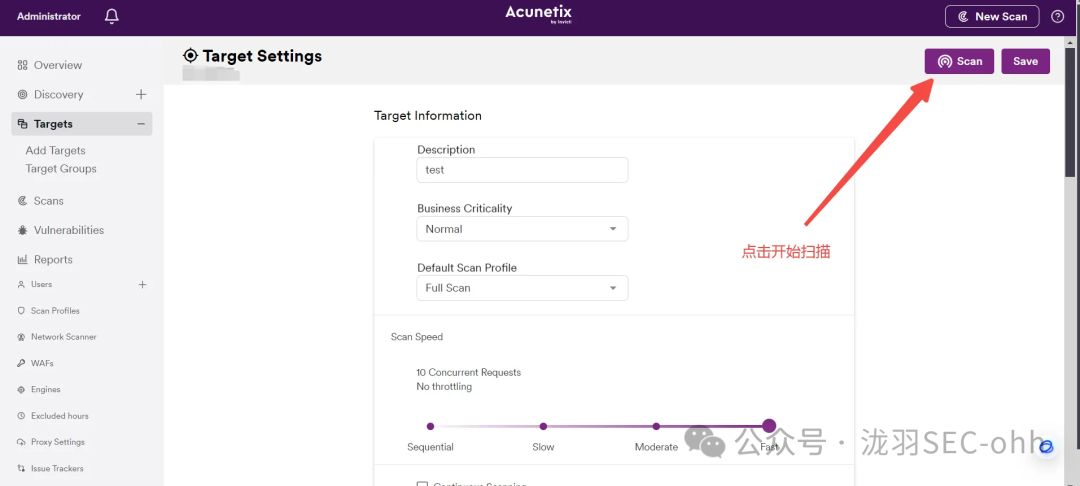Screen dimensions: 1080x486
Task: Open Reports in the sidebar
Action: pos(53,260)
